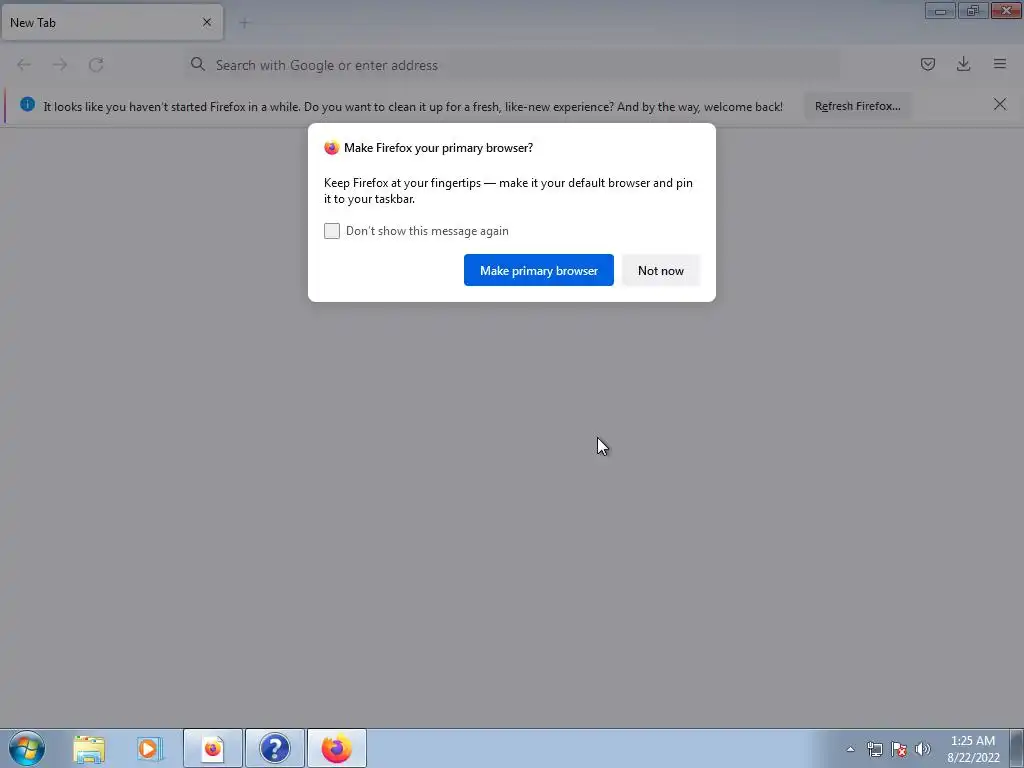Close the New Tab tab
Screen dimensions: 1024x768
(x=207, y=22)
